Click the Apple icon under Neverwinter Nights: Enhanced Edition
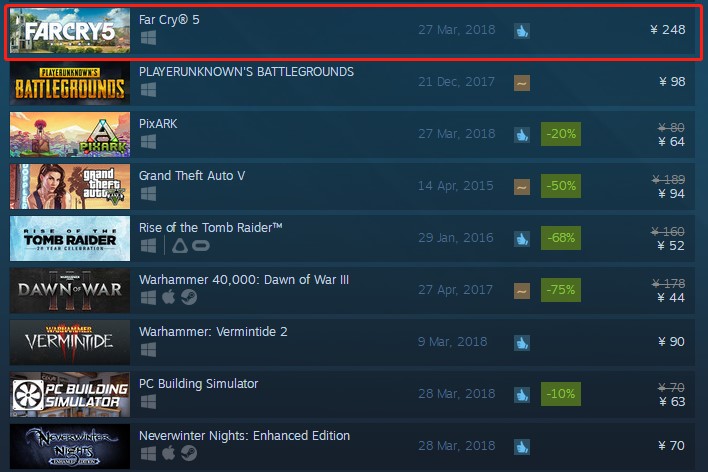 point(168,453)
